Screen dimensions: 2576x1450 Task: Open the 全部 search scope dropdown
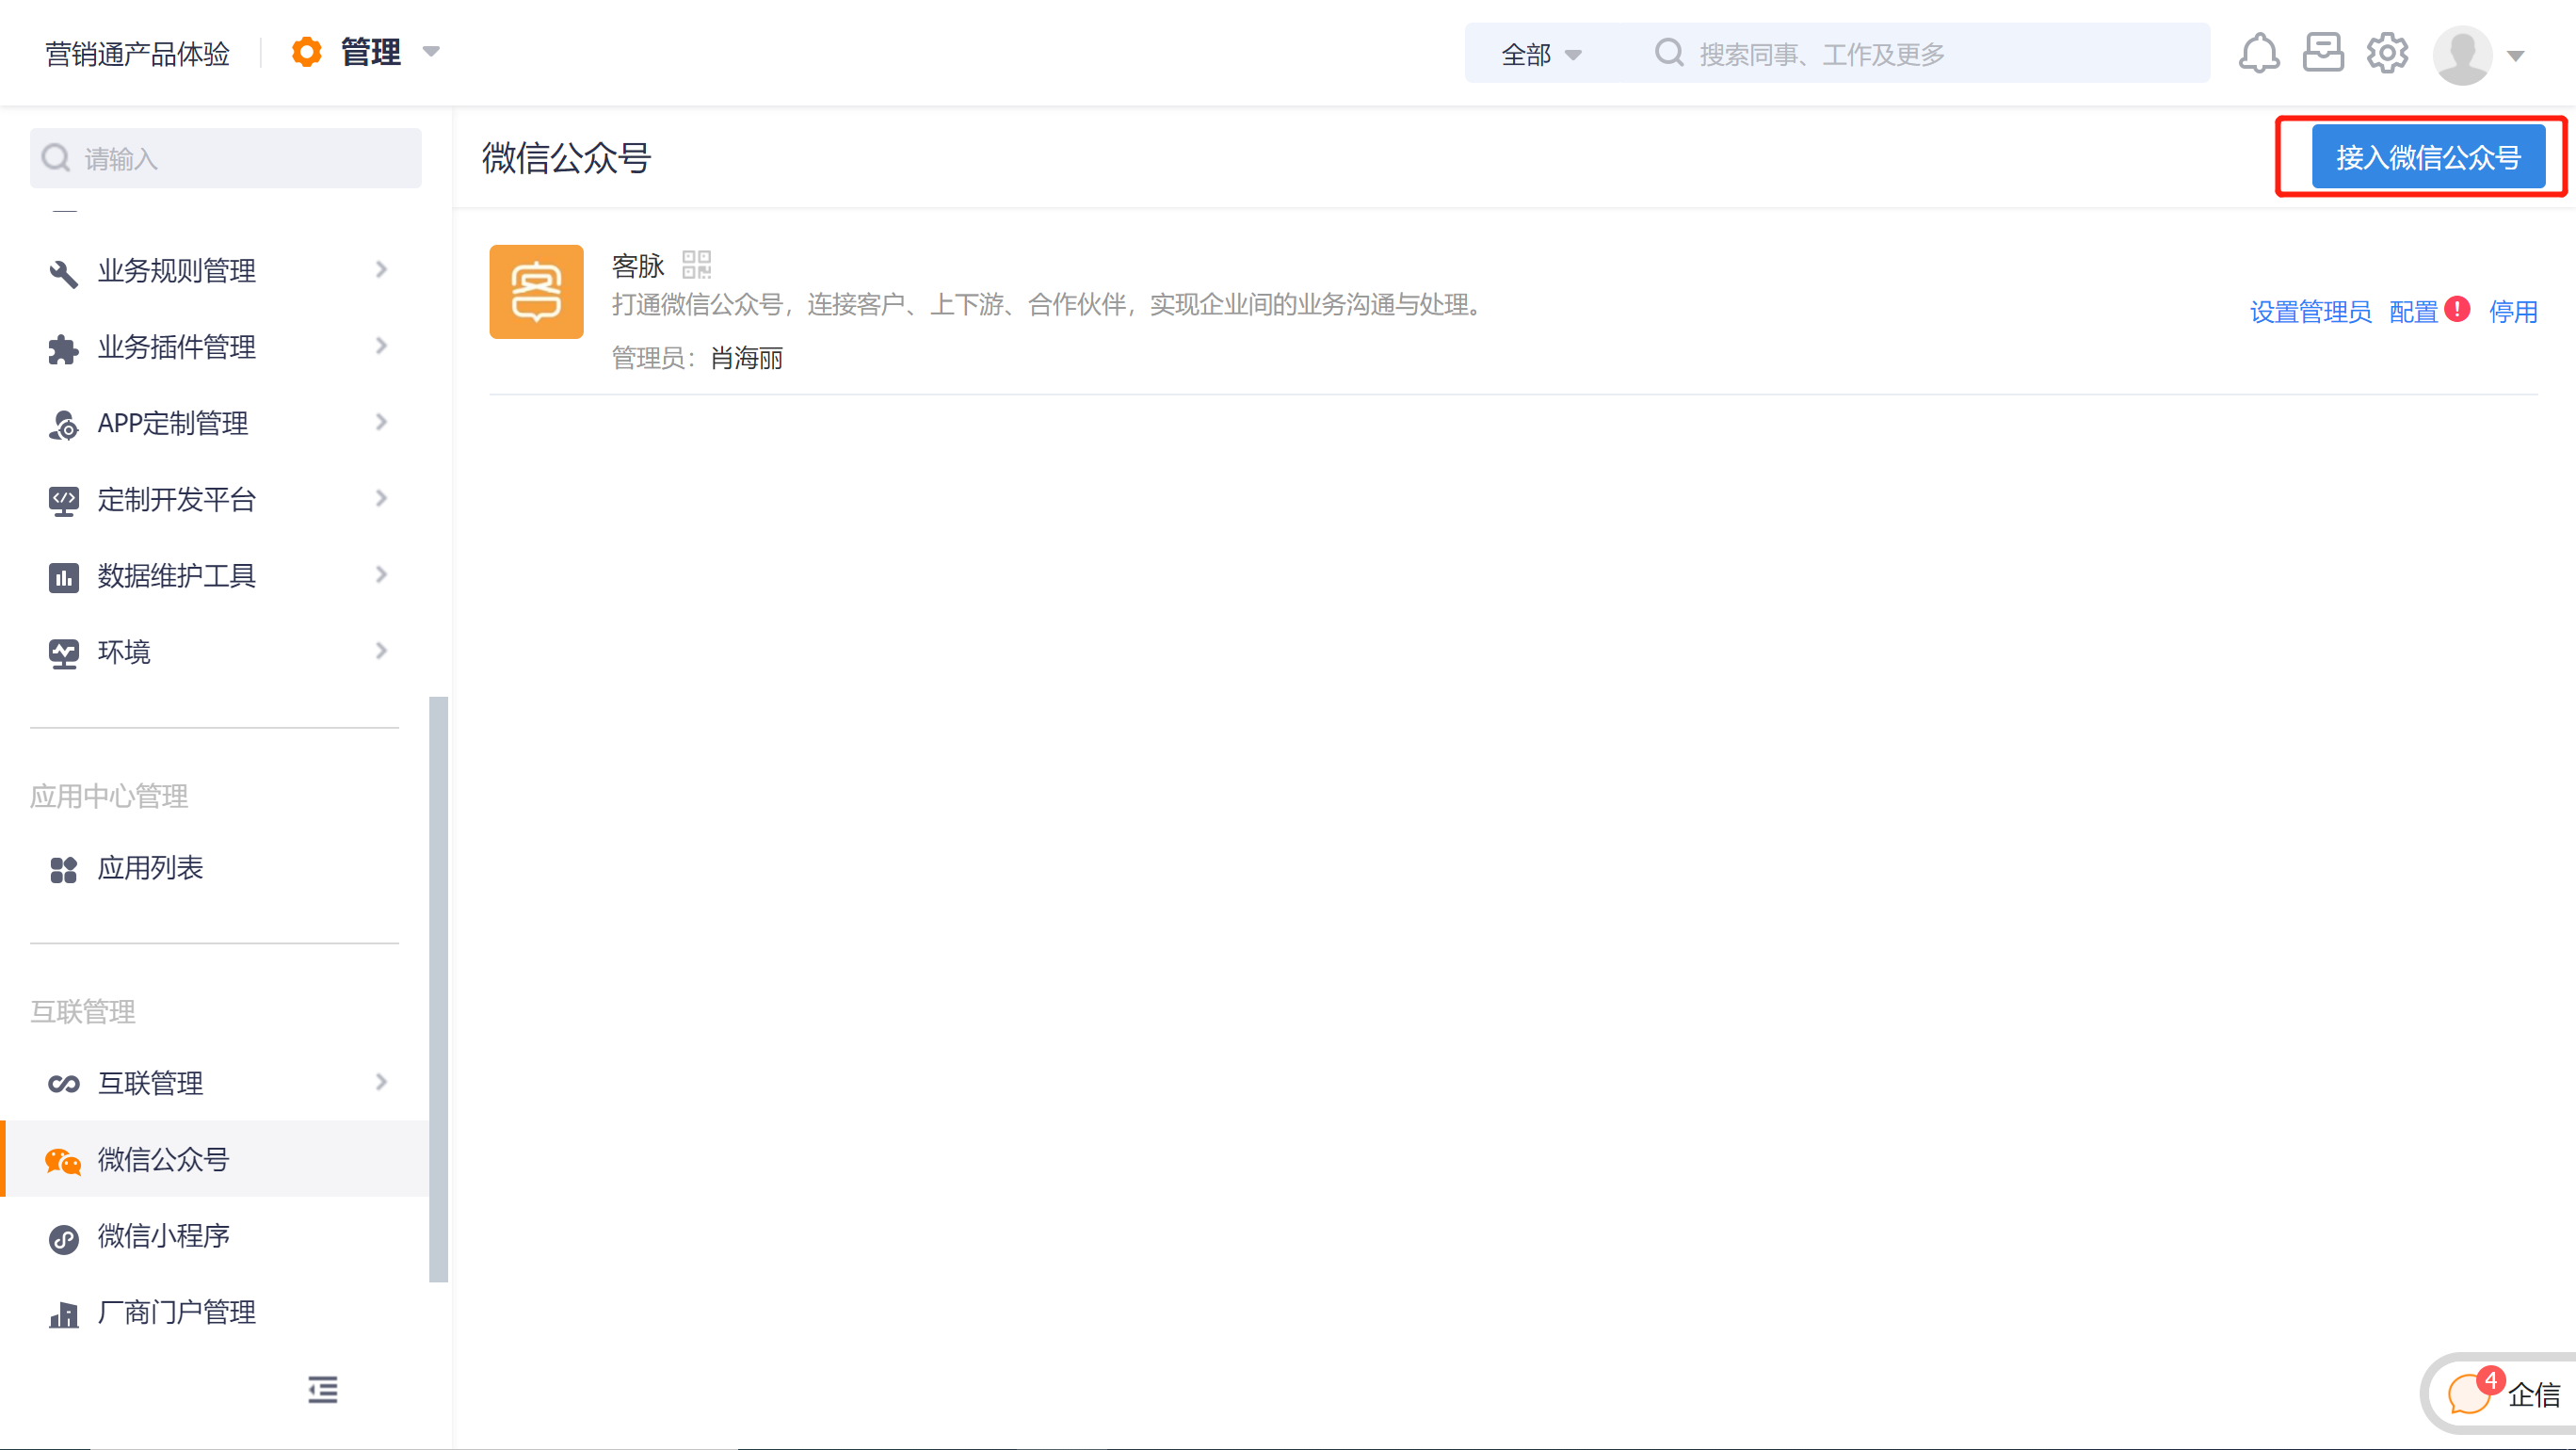pyautogui.click(x=1541, y=54)
